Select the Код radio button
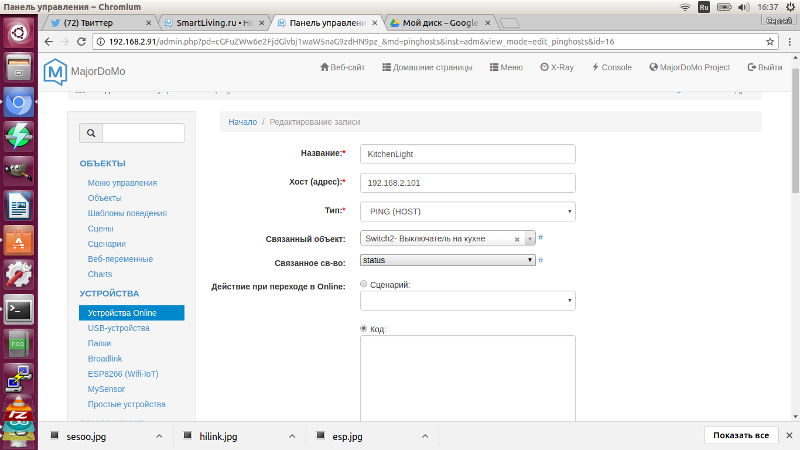 coord(363,328)
